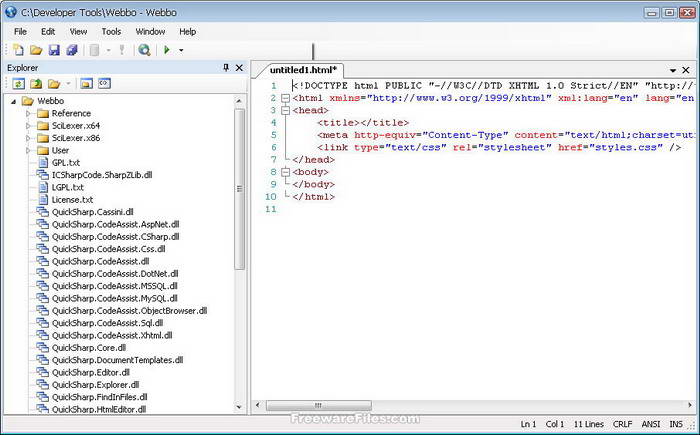Viewport: 700px width, 435px height.
Task: Select License.txt in the Explorer tree
Action: pyautogui.click(x=72, y=199)
